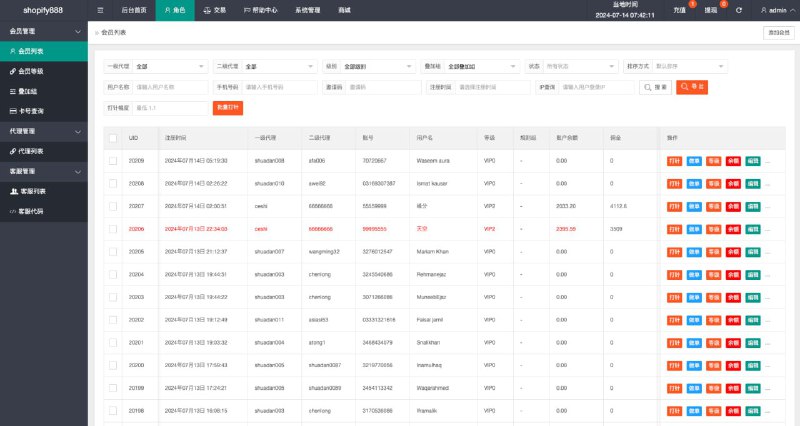The image size is (800, 426).
Task: Open the 系统管理 top menu
Action: coord(308,10)
